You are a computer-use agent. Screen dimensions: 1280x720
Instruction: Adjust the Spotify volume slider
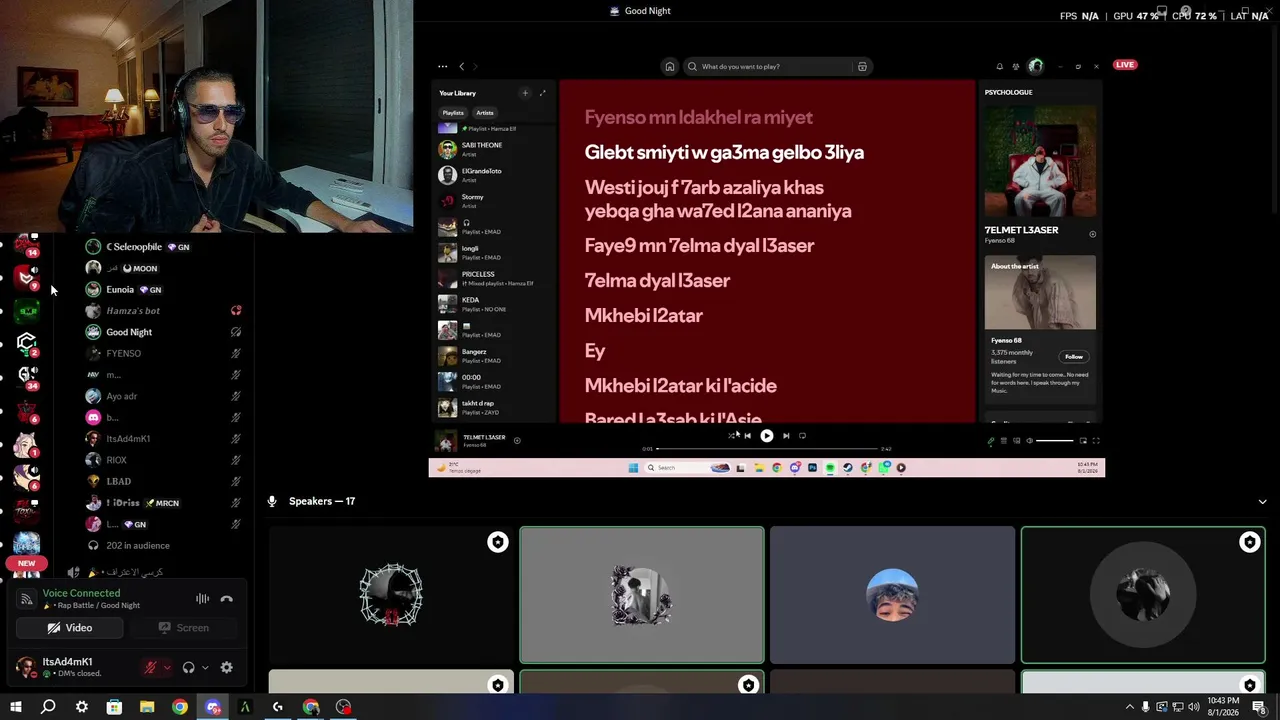[1055, 441]
